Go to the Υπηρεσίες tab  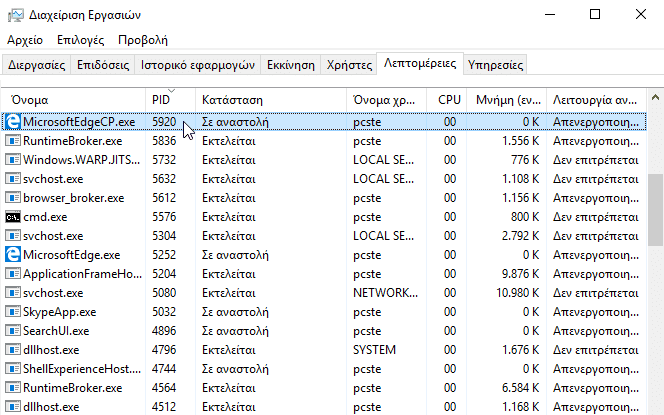[x=496, y=65]
